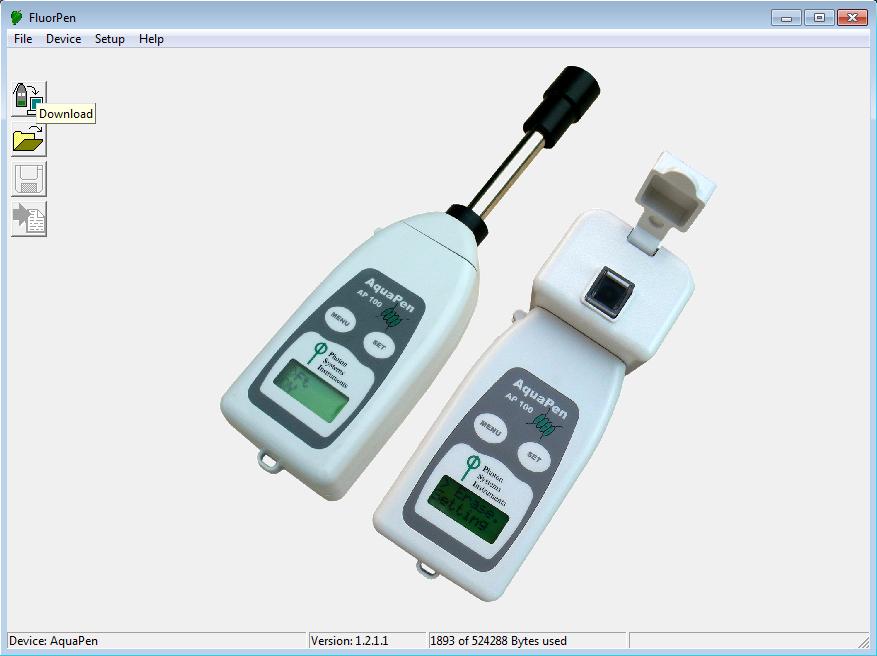Click the Device: AquaPen status text

53,641
